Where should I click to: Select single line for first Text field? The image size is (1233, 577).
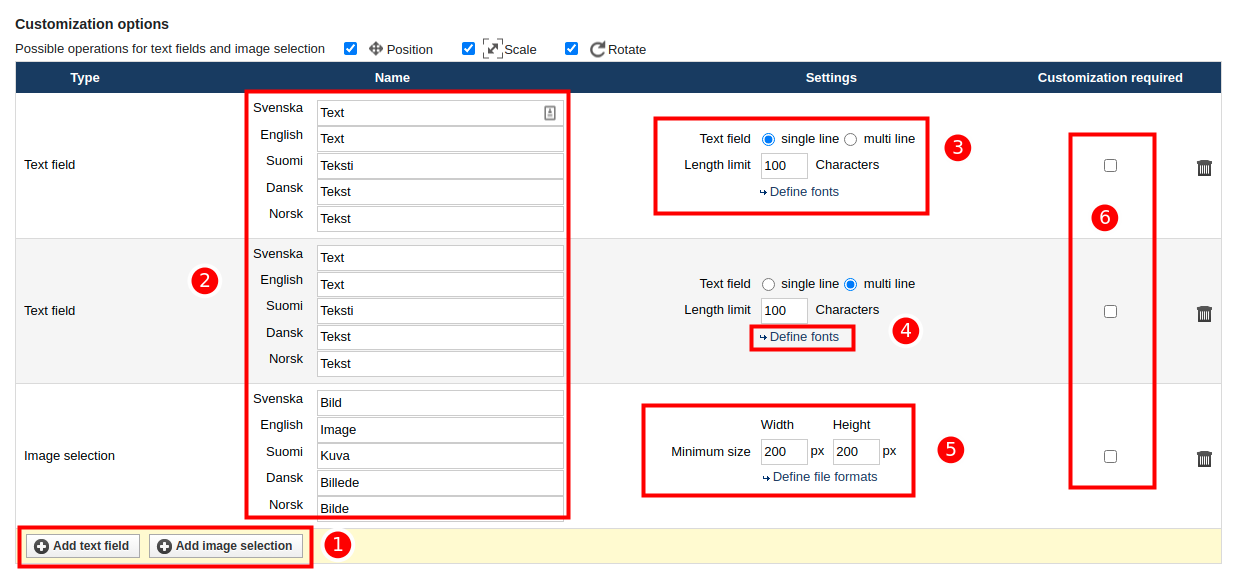coord(769,139)
